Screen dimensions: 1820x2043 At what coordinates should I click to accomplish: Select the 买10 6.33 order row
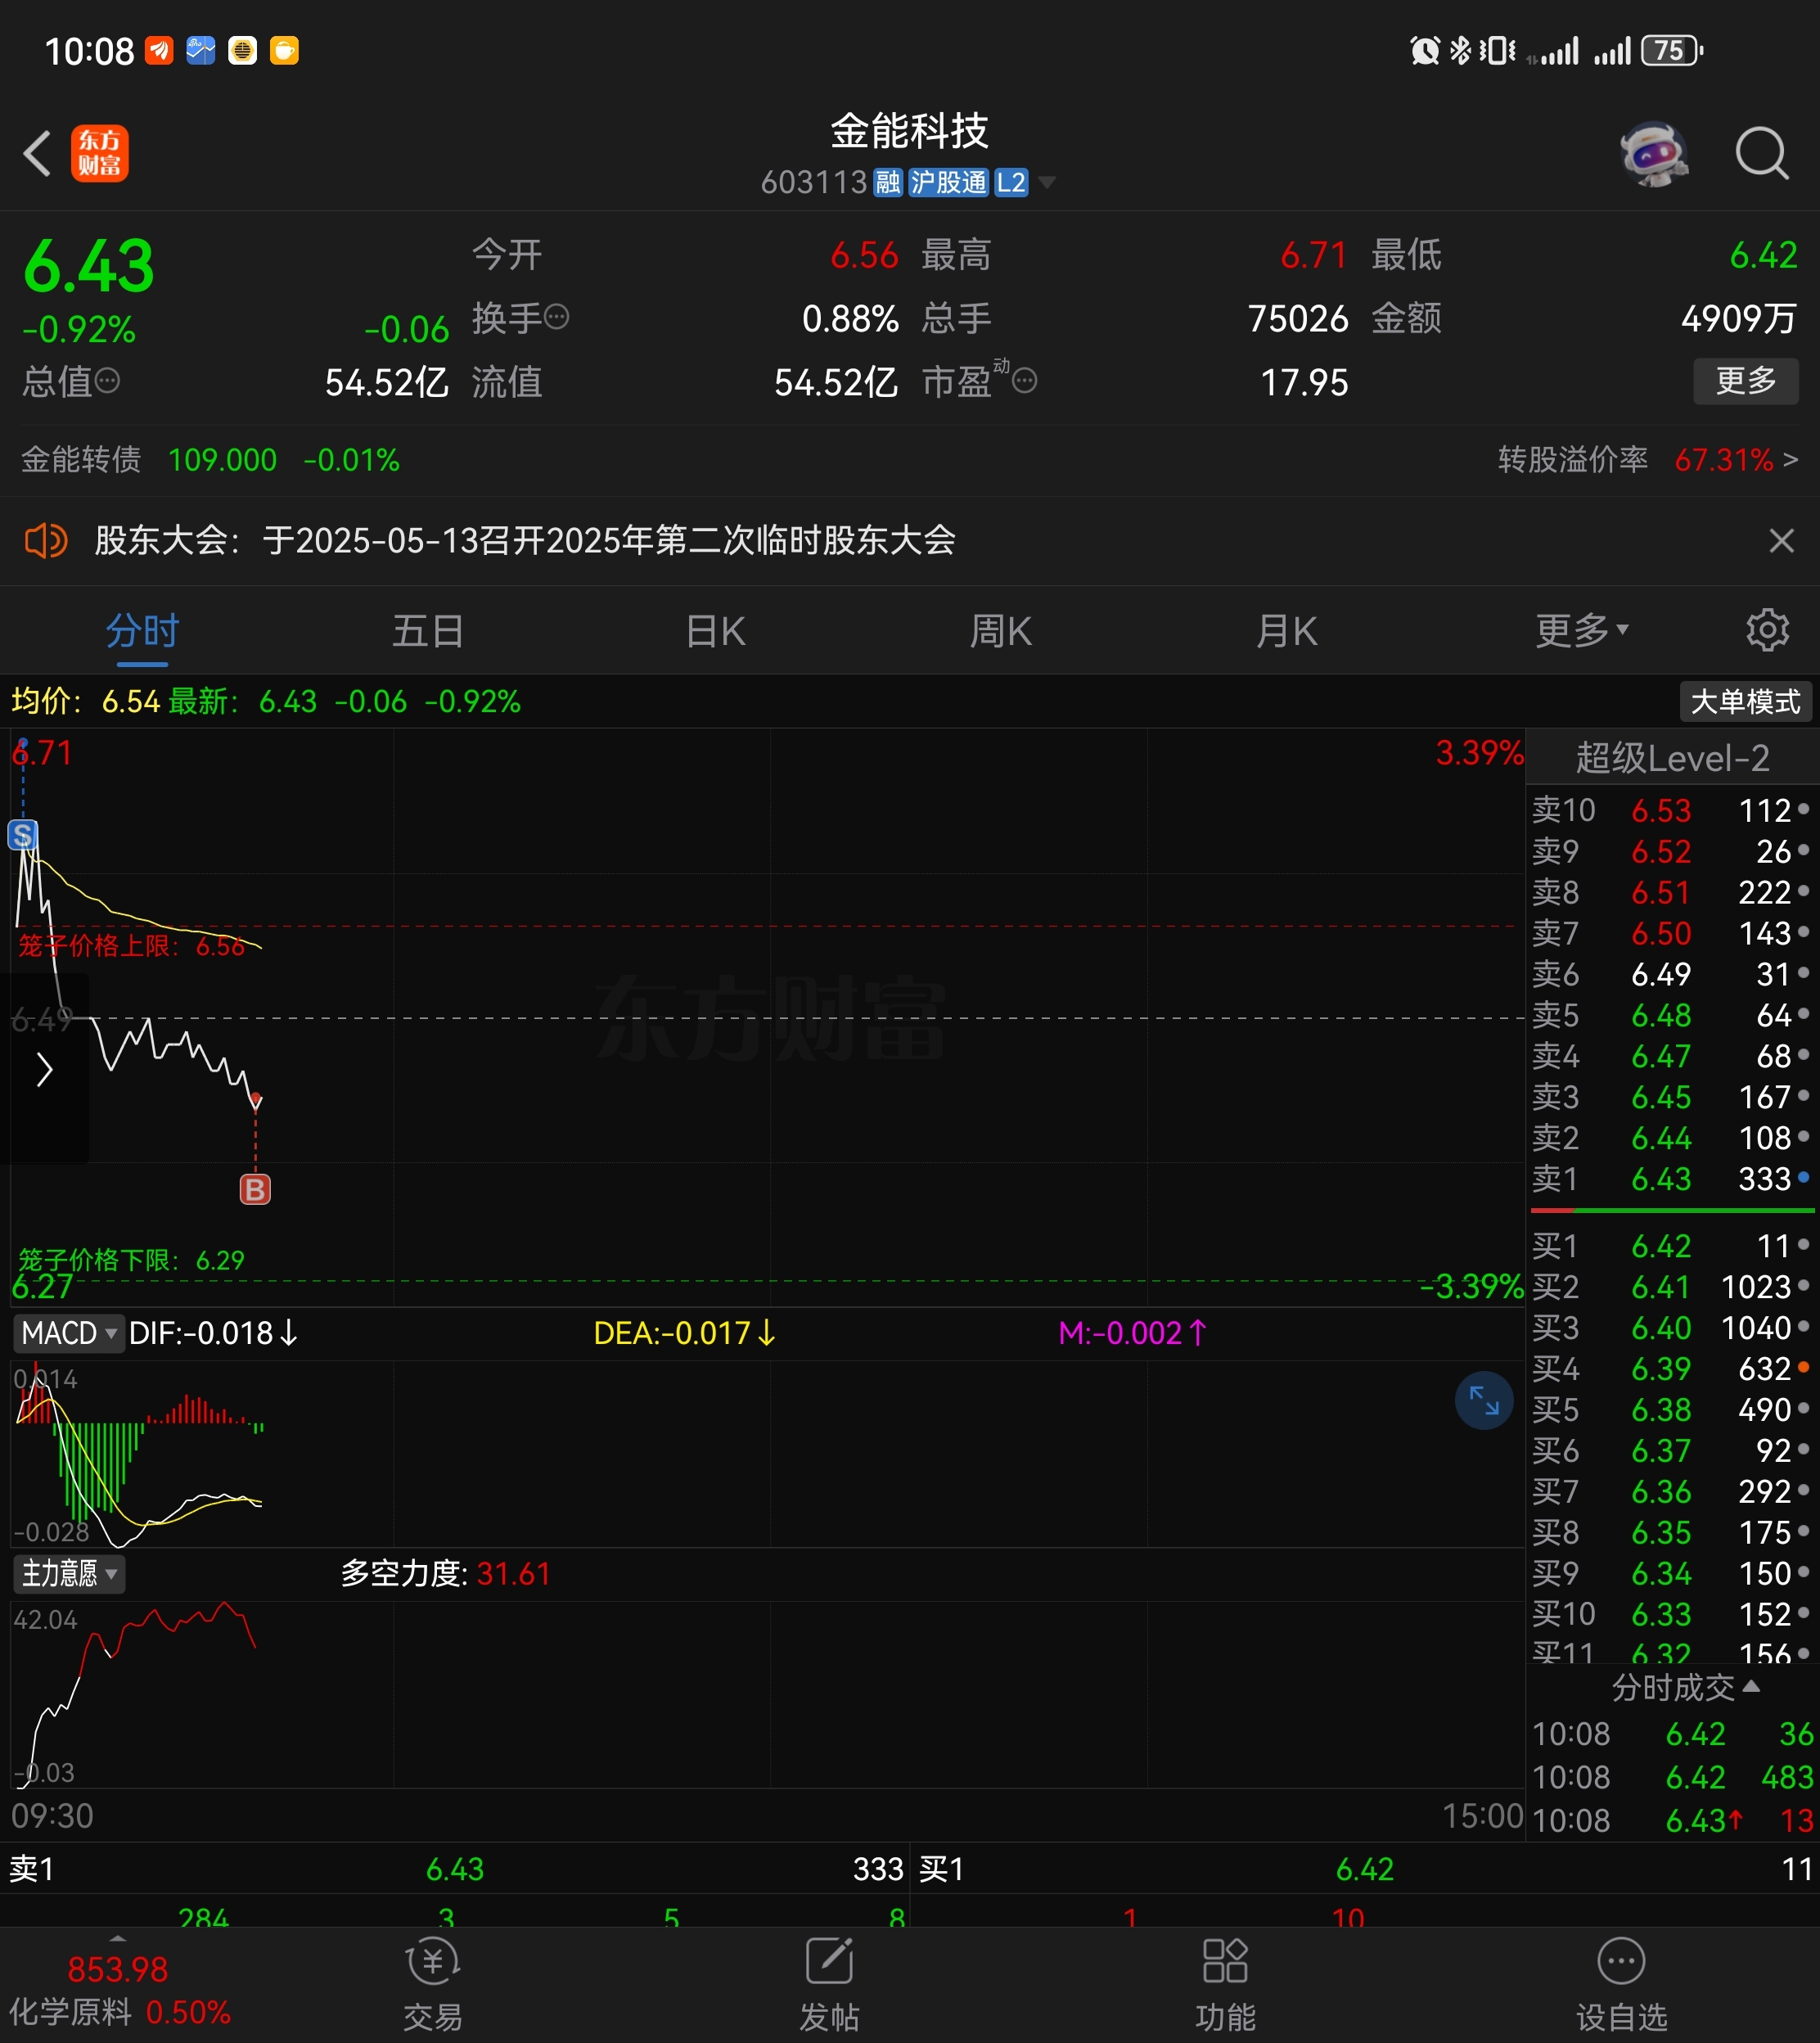[1672, 1614]
